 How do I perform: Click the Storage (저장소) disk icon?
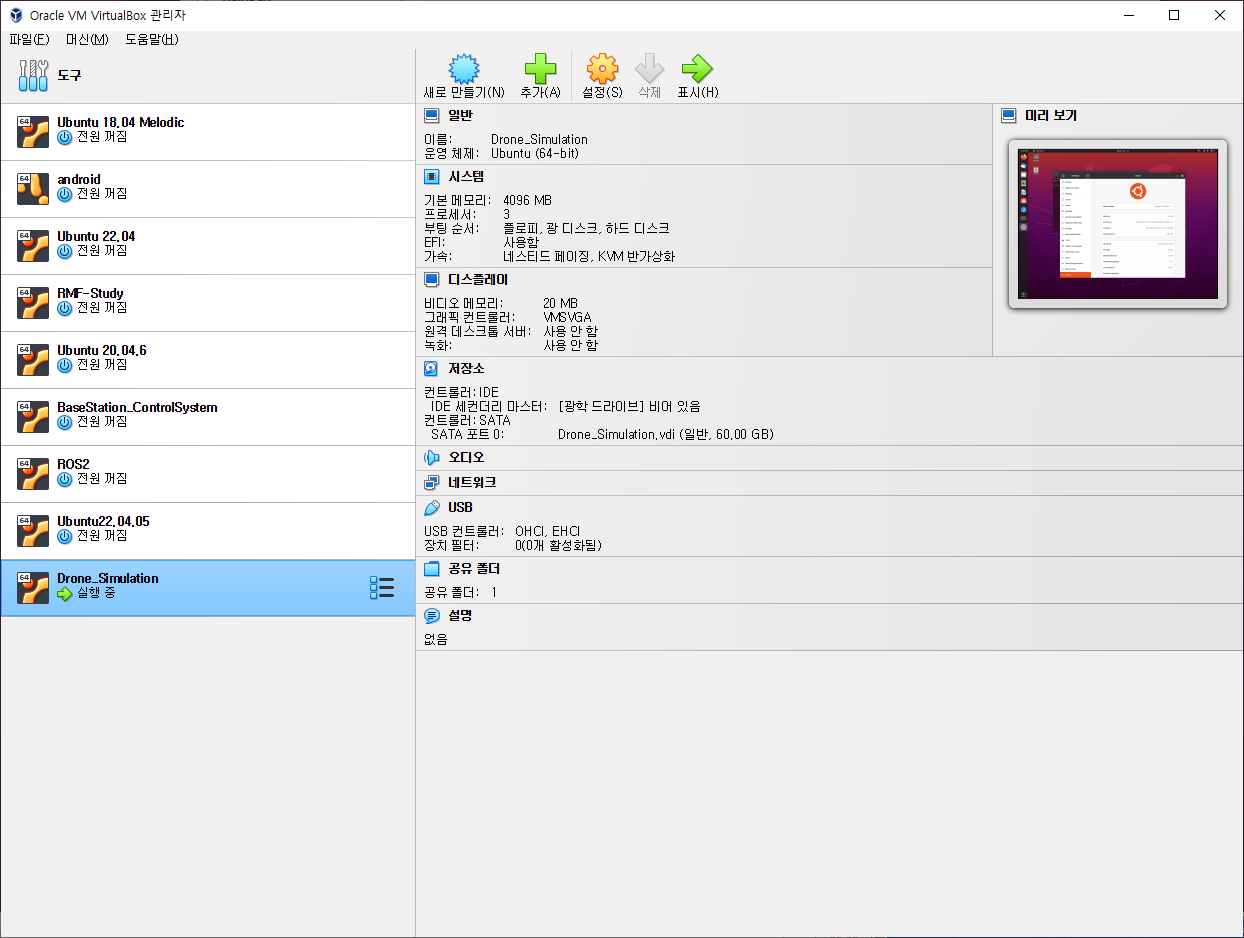click(432, 369)
